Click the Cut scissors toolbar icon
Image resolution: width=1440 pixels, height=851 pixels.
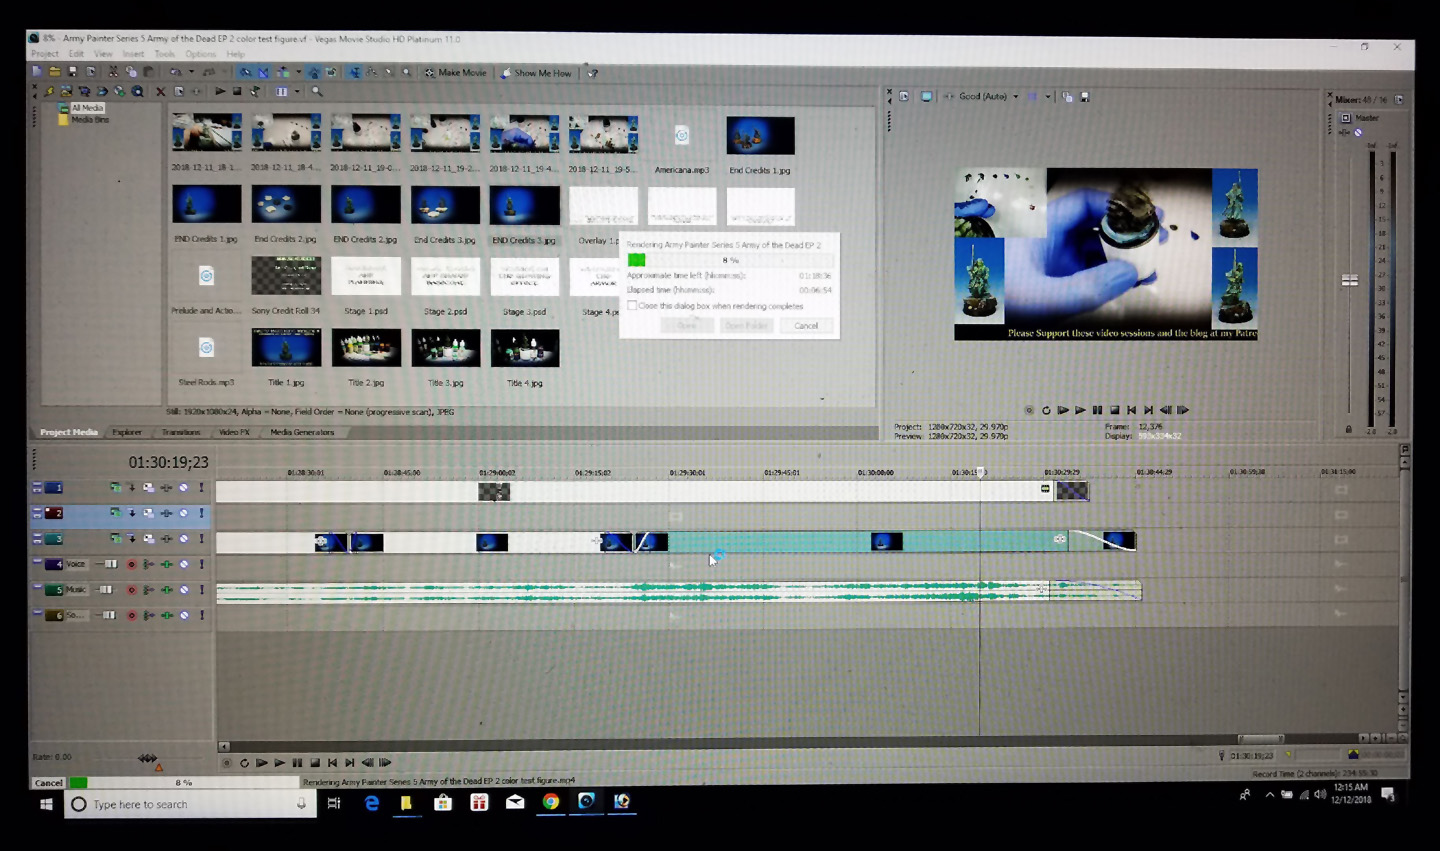coord(113,72)
